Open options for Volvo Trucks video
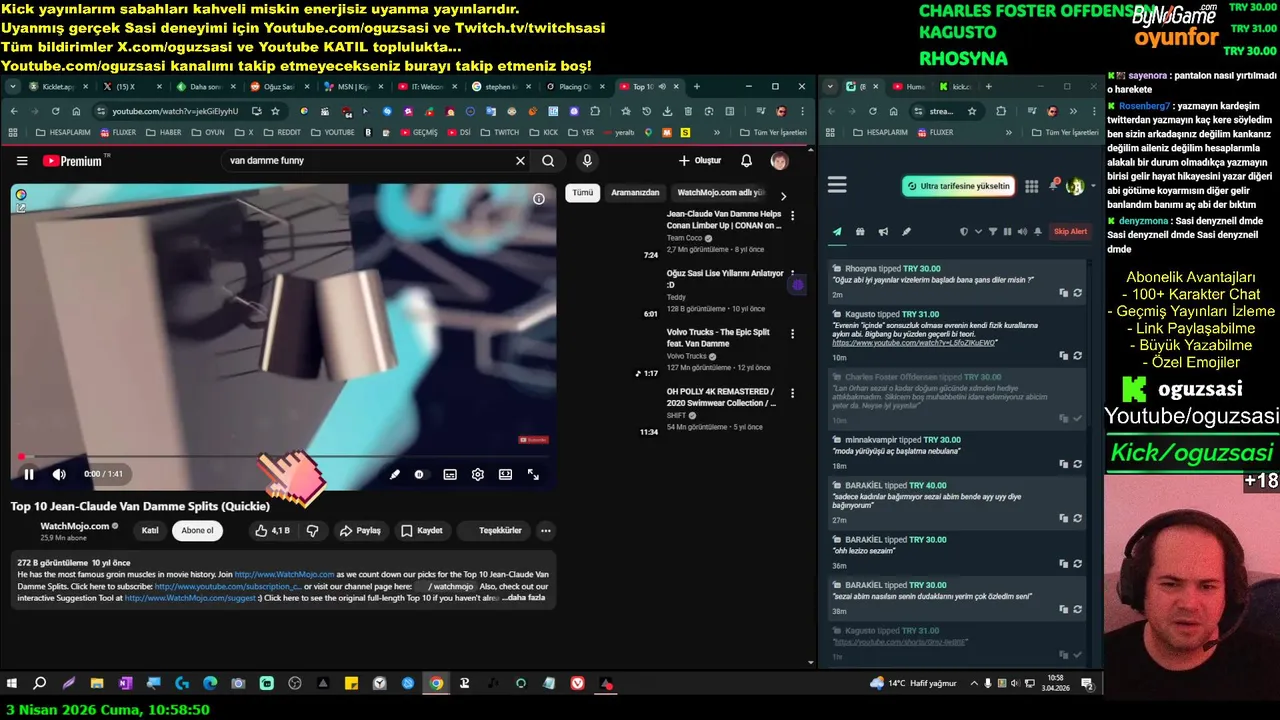 point(793,333)
